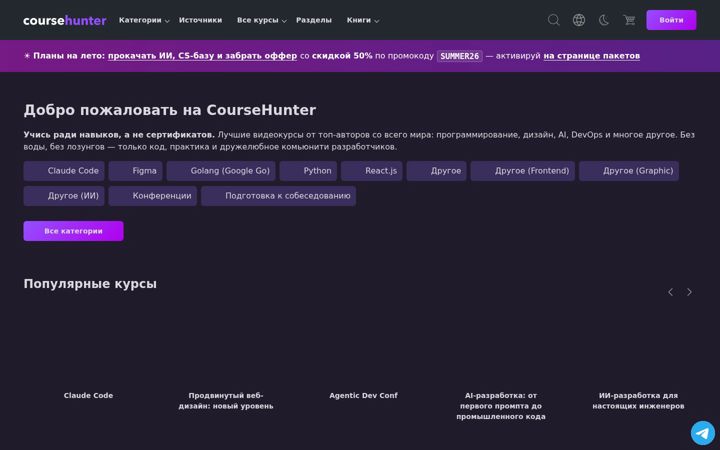Open the search icon in header
This screenshot has height=450, width=720.
pos(554,20)
